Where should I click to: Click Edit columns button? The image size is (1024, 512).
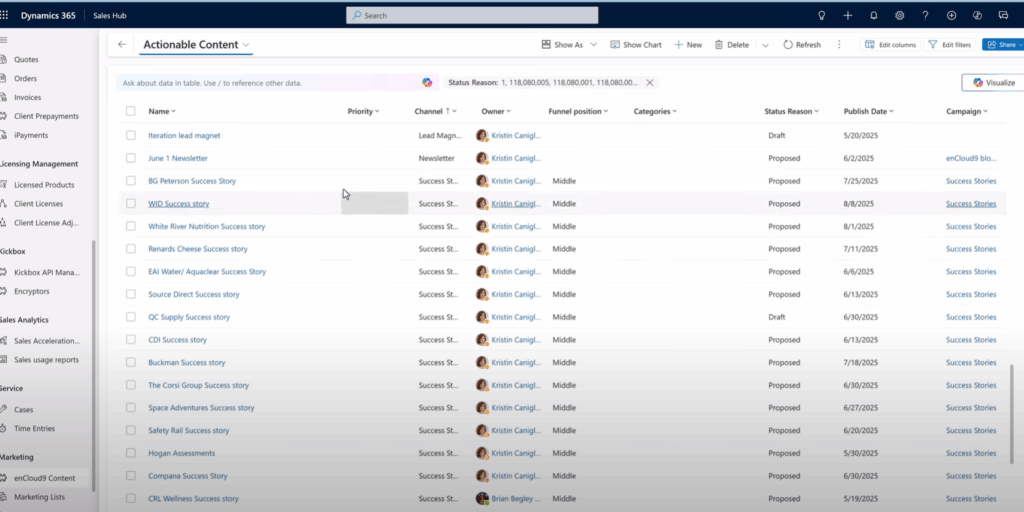pyautogui.click(x=890, y=44)
